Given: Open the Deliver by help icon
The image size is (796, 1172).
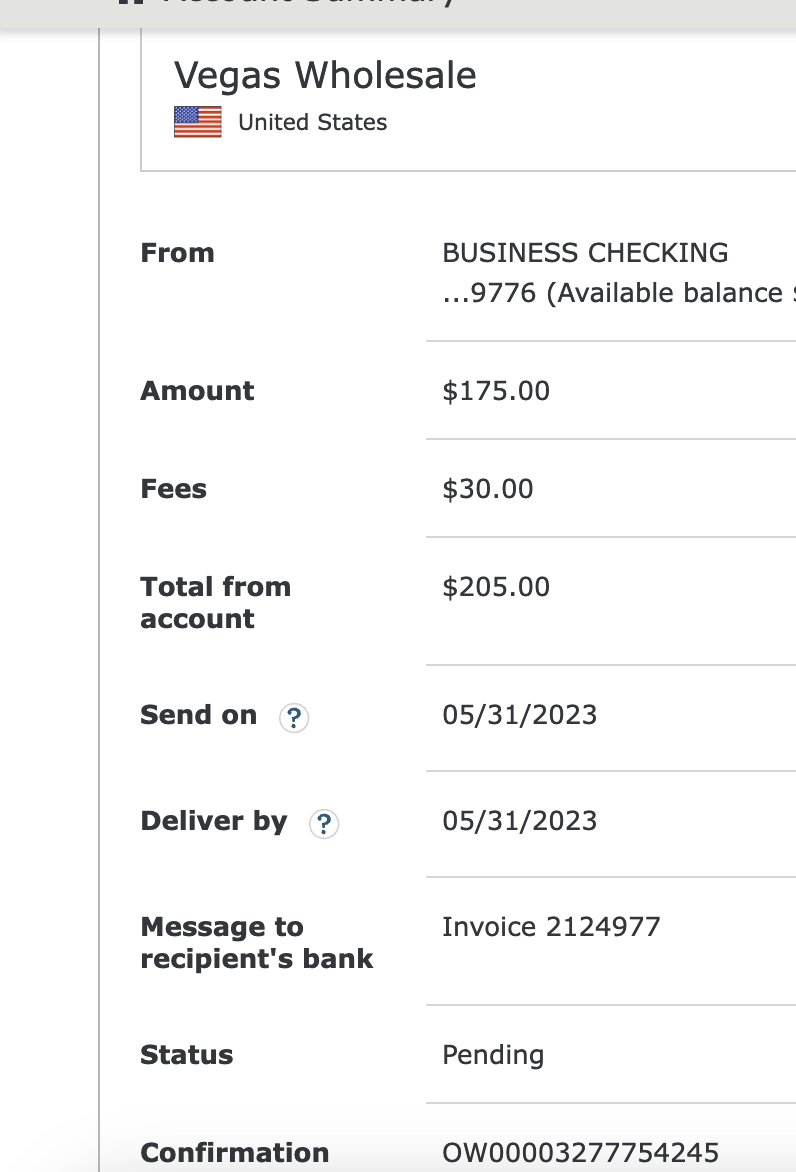Looking at the screenshot, I should point(324,824).
